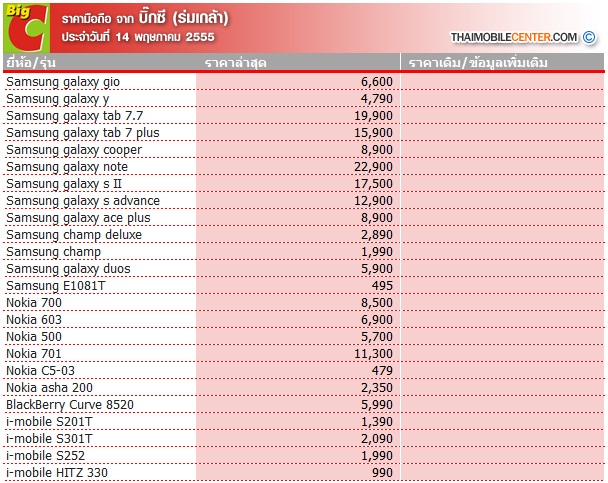Click the copyright symbol beside THAIMOBILECENTER.COM
Image resolution: width=608 pixels, height=483 pixels.
(589, 37)
